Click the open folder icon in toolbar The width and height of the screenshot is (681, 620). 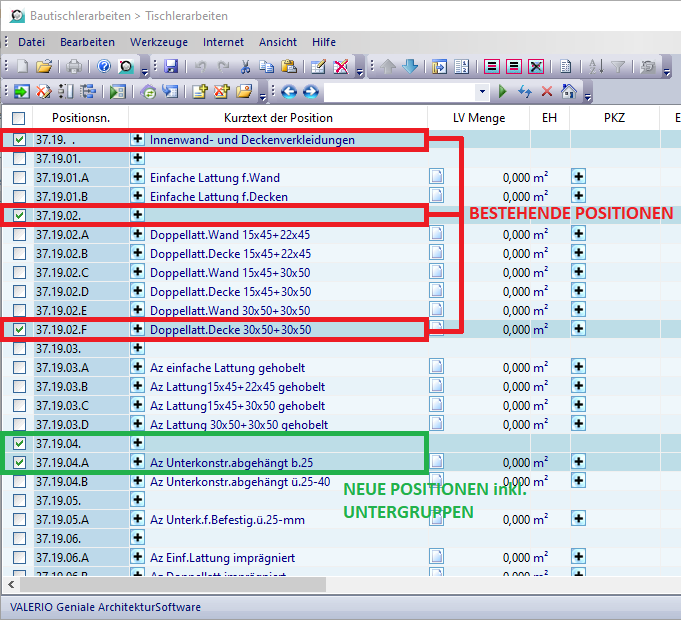43,67
